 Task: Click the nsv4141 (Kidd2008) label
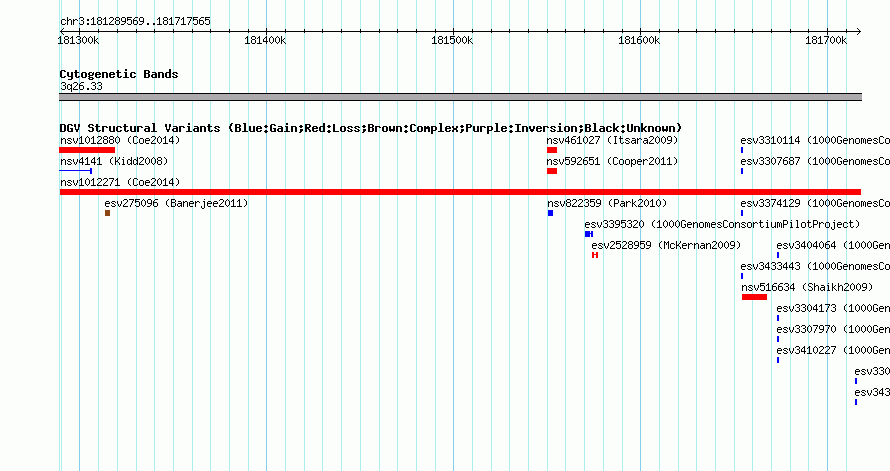click(114, 161)
